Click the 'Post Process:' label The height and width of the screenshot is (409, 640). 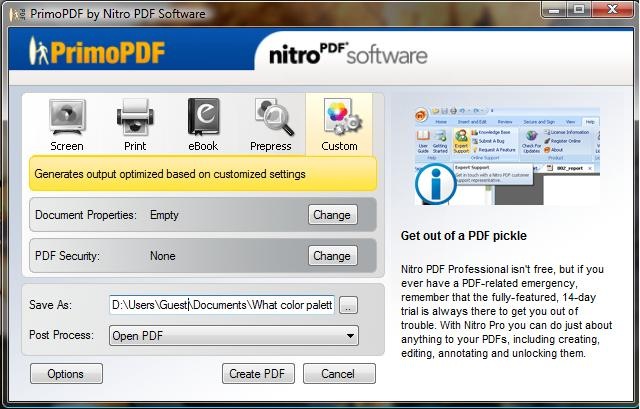[x=61, y=335]
